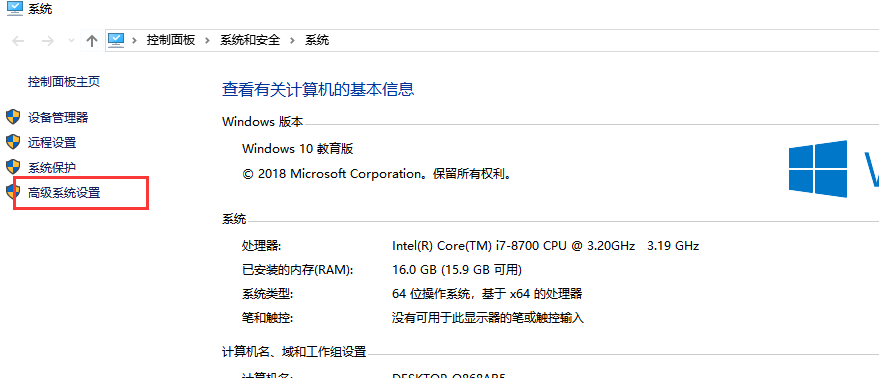The image size is (879, 378).
Task: Open 高级系统设置 link
Action: 64,193
